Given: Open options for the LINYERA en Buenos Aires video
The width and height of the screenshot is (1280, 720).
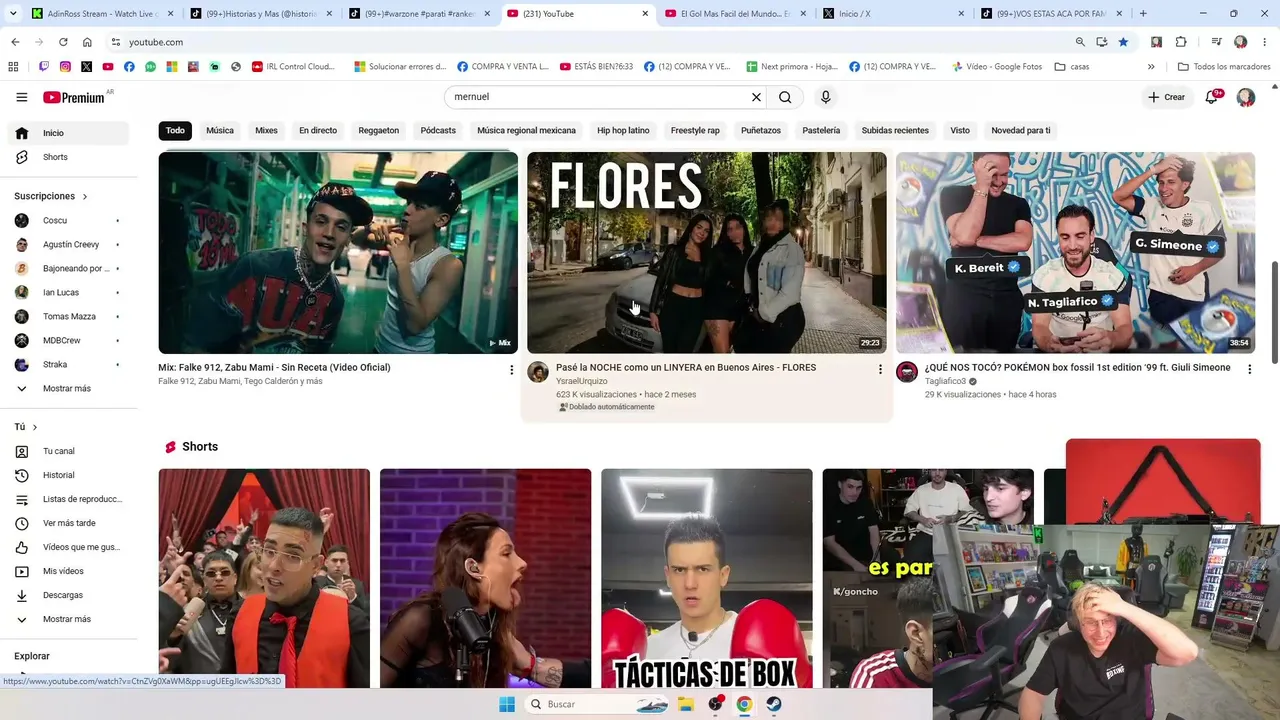Looking at the screenshot, I should coord(880,370).
